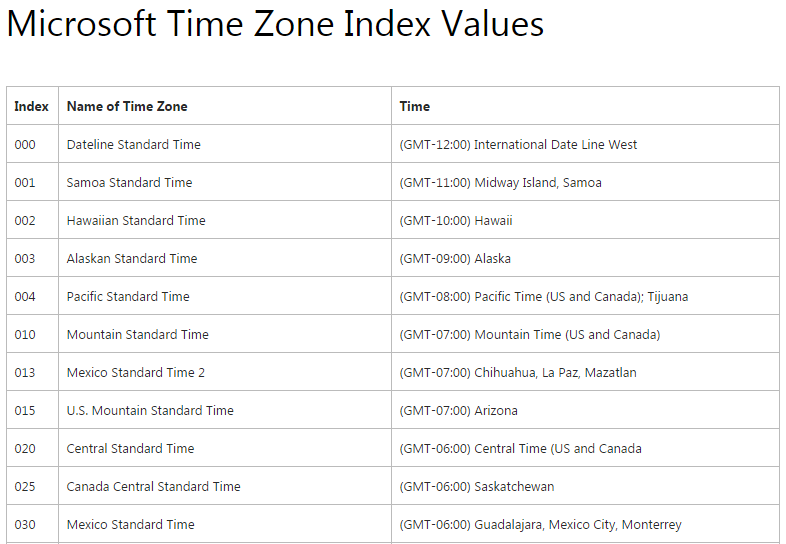
Task: Click the Mountain Standard Time name cell
Action: (138, 334)
